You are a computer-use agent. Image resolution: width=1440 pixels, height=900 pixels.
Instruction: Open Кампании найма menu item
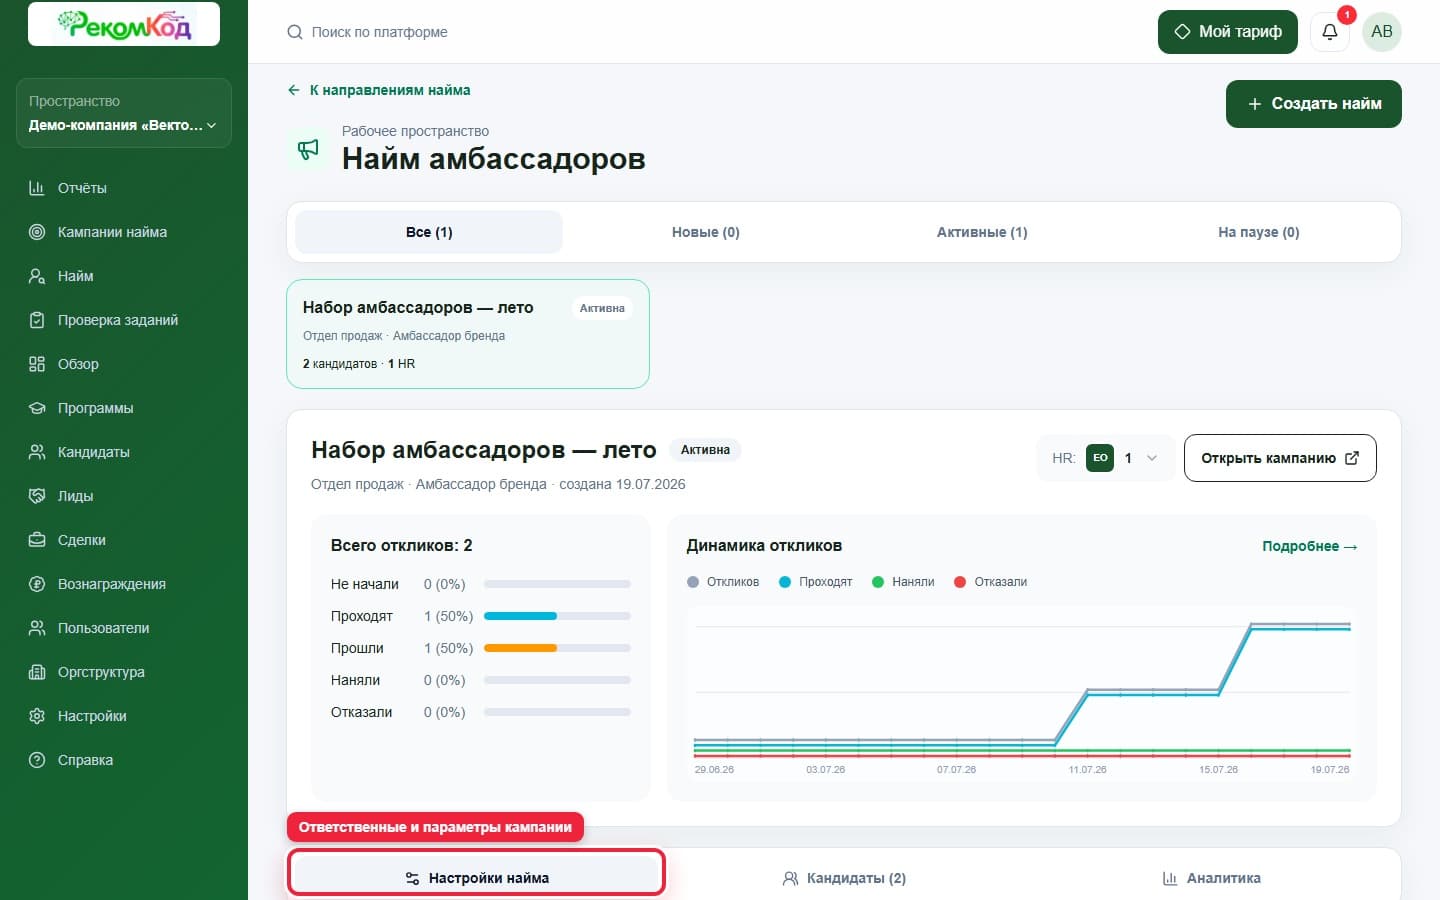124,232
